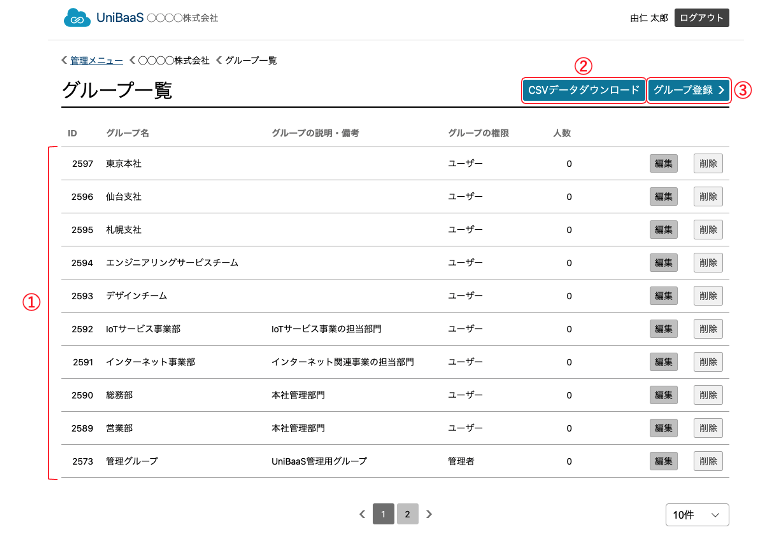Delete the IoTサービス事業部 group

pyautogui.click(x=708, y=329)
